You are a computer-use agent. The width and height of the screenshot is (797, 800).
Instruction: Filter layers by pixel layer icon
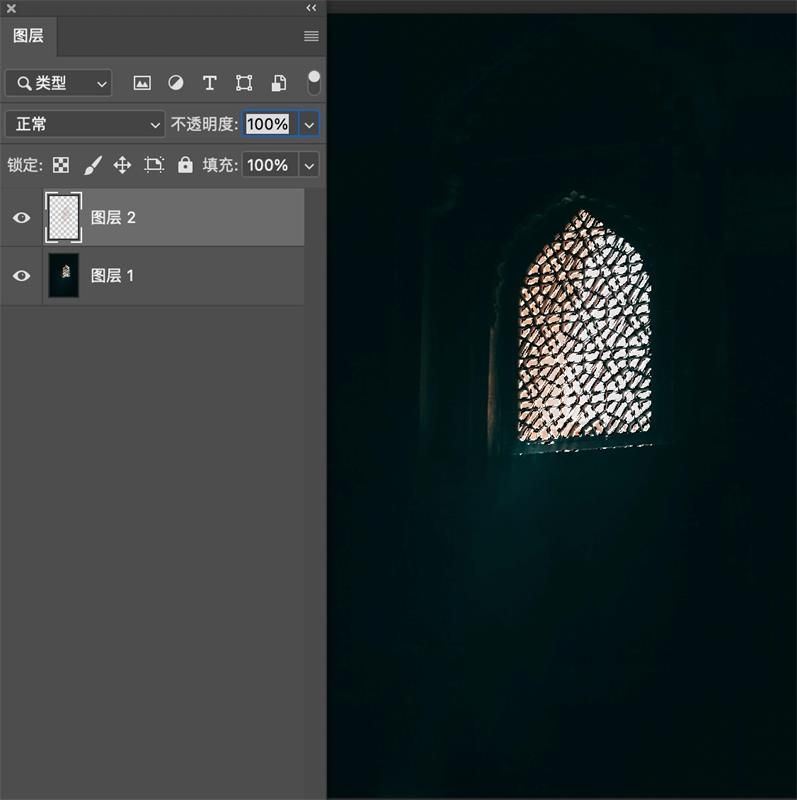point(142,83)
